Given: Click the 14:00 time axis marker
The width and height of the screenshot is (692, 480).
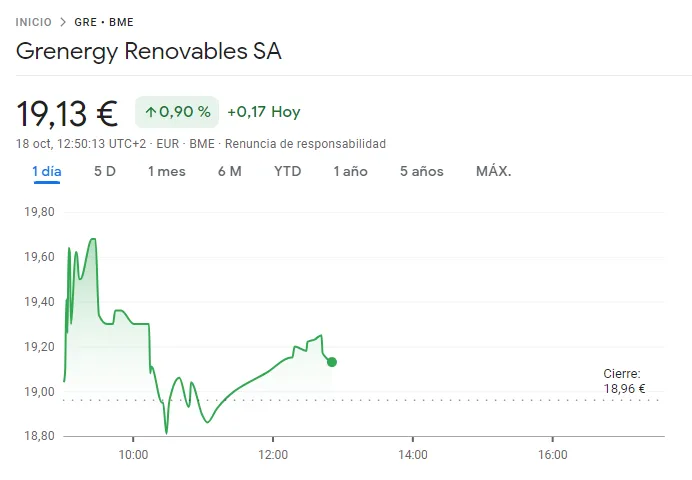Looking at the screenshot, I should [x=413, y=455].
